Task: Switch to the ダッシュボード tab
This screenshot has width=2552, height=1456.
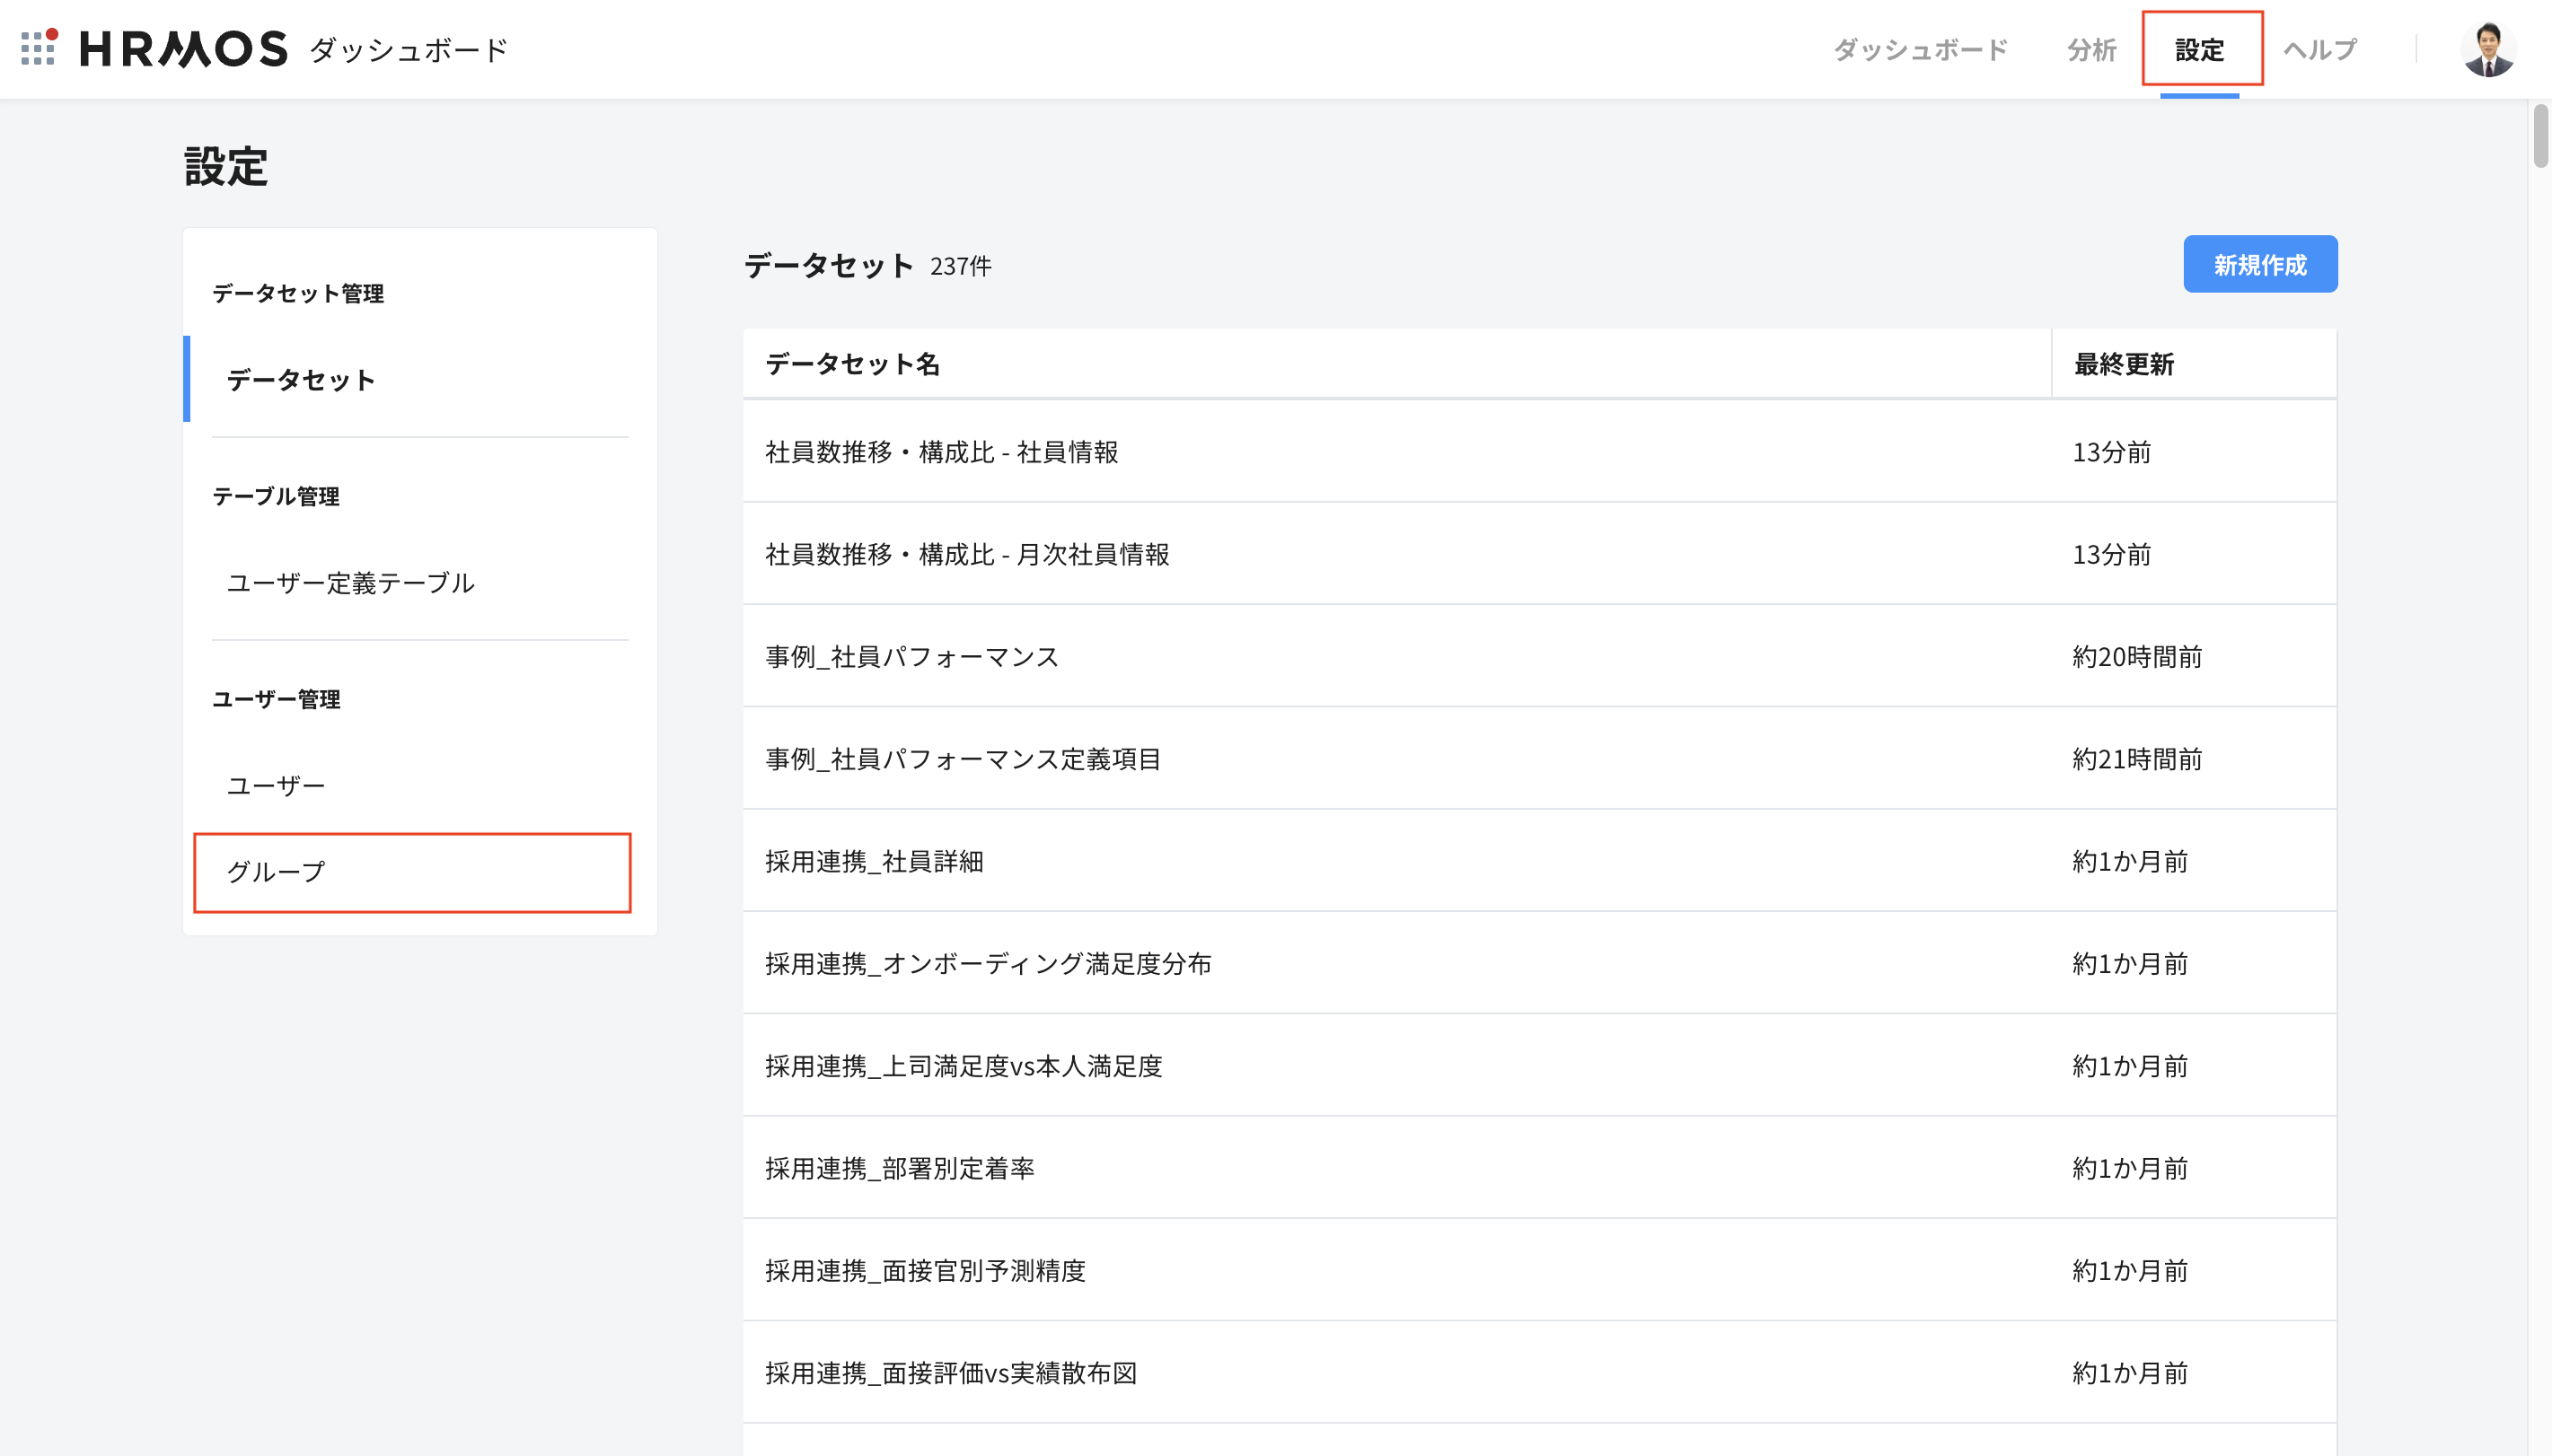Action: pos(1919,49)
